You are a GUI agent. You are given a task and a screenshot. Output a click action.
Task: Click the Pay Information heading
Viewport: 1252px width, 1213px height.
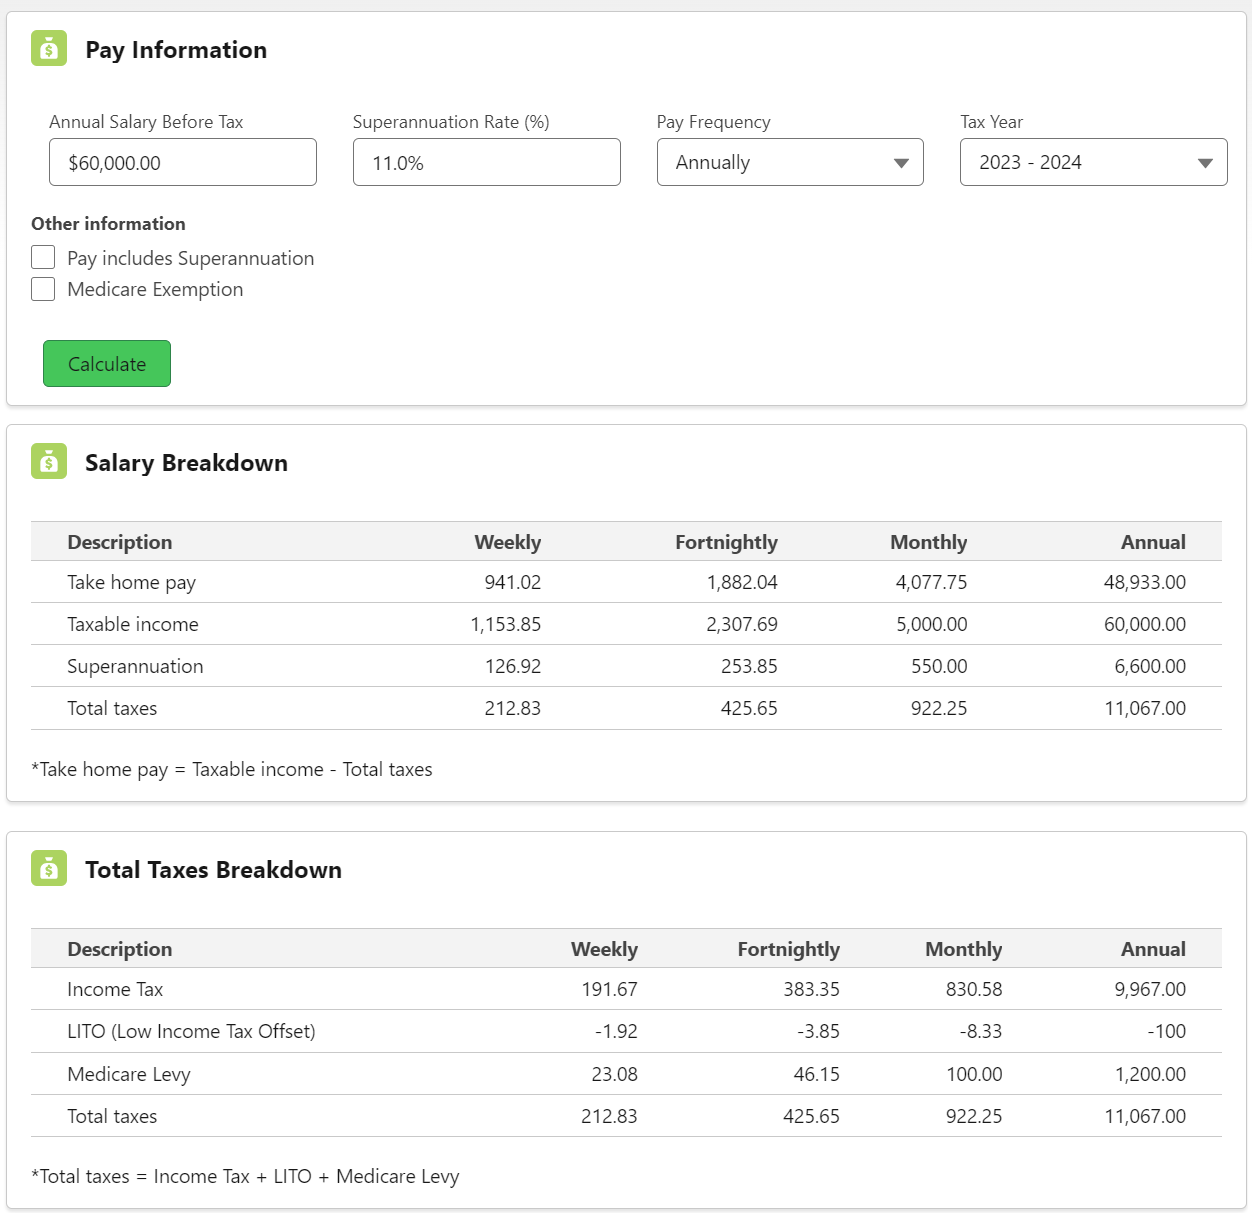(x=176, y=50)
